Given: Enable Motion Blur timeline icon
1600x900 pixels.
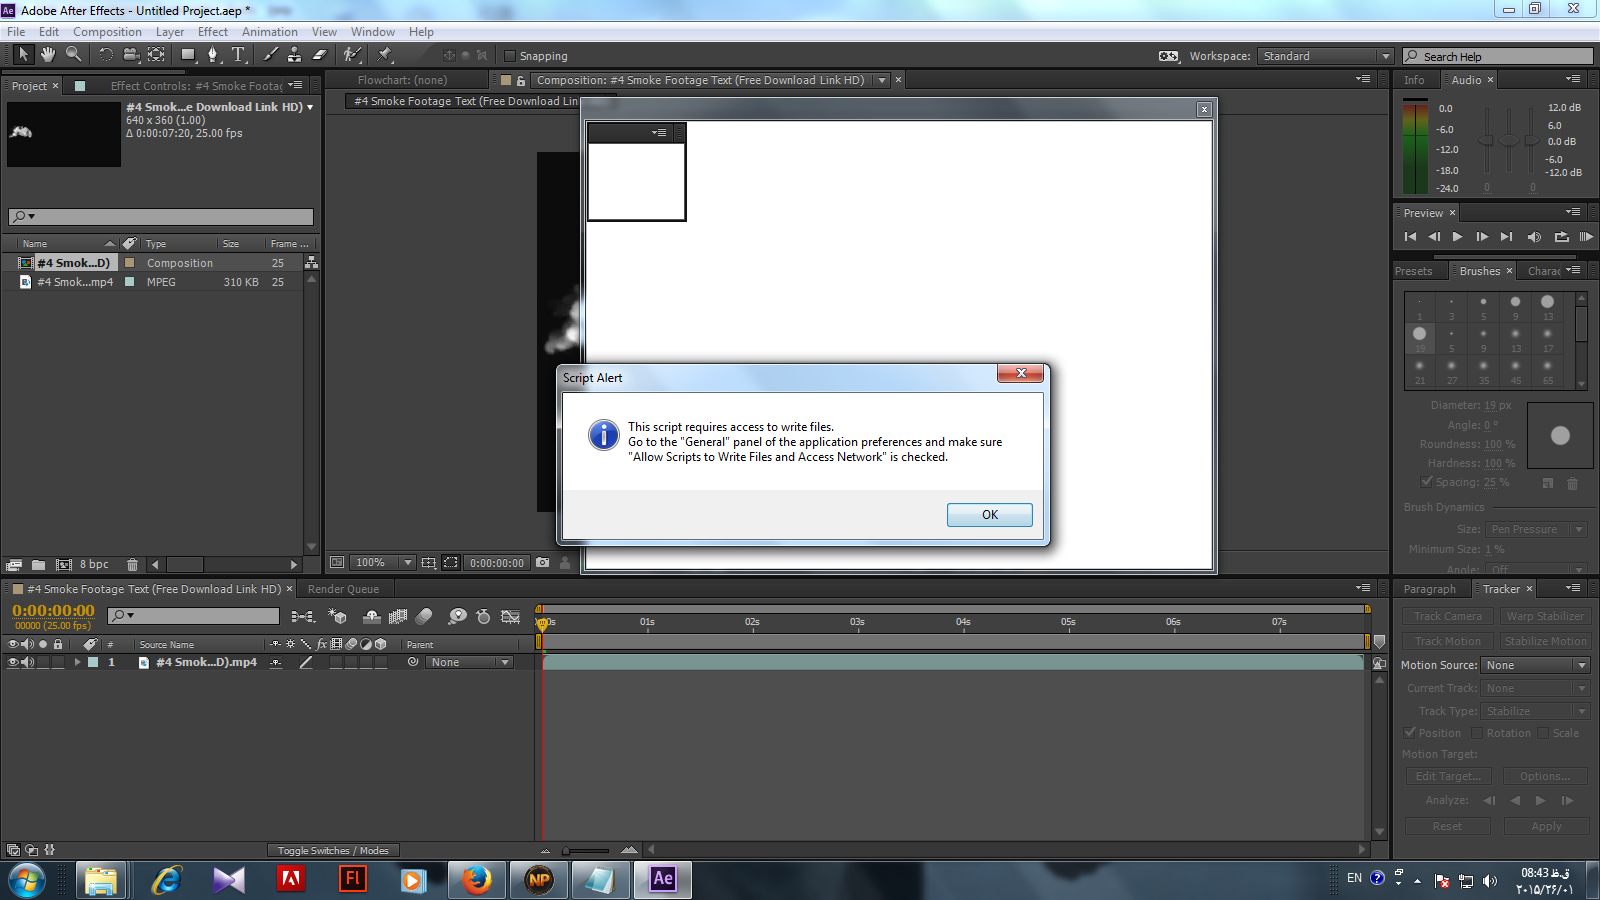Looking at the screenshot, I should 424,617.
